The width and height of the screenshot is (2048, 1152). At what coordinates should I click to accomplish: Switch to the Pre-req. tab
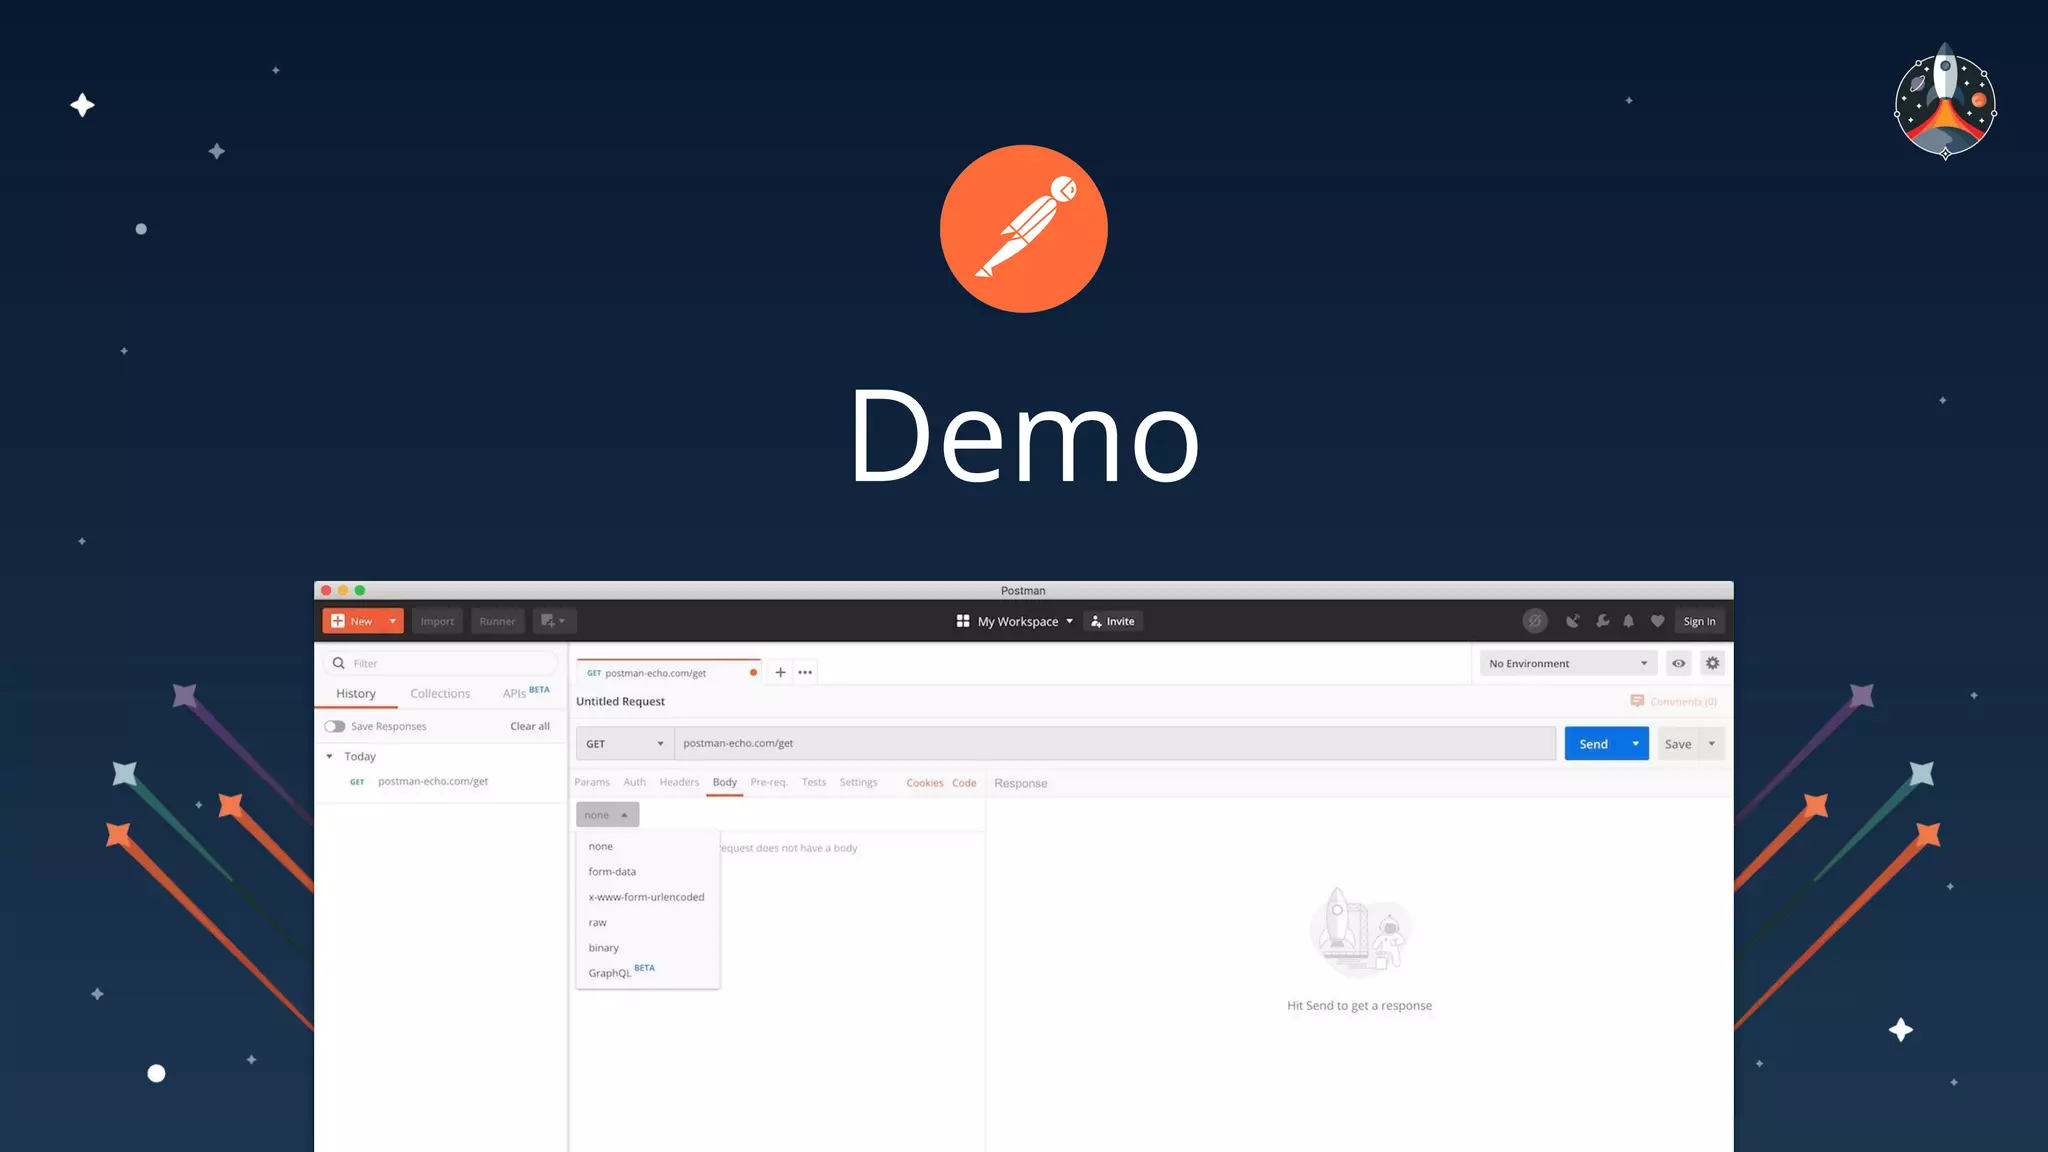pyautogui.click(x=769, y=782)
